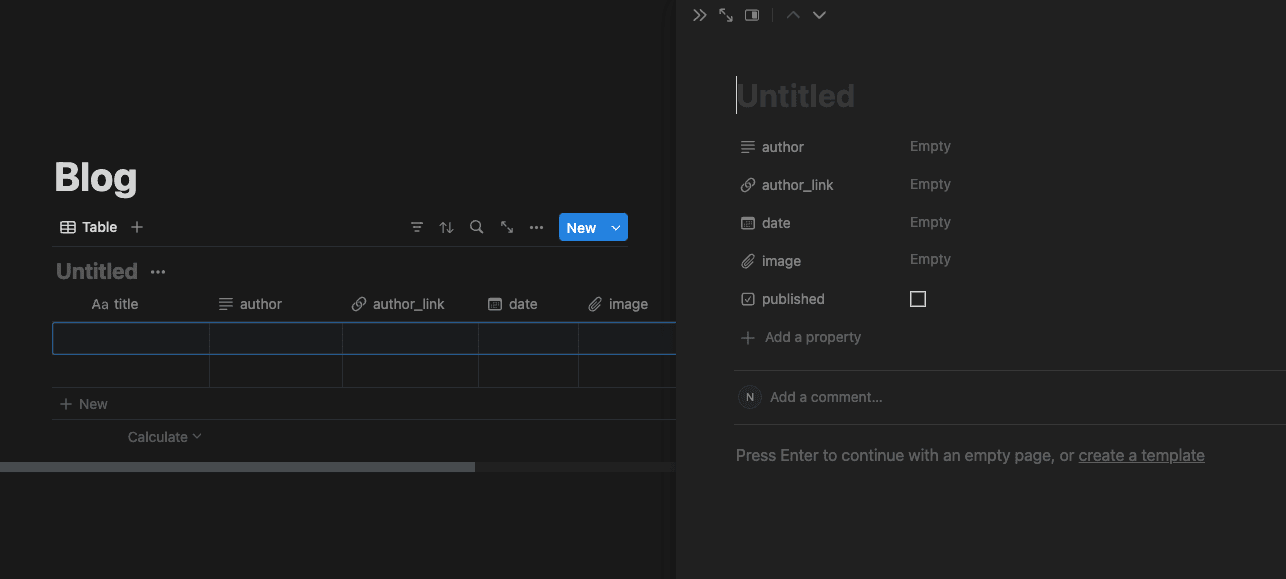Viewport: 1286px width, 579px height.
Task: Click the create a template link
Action: pyautogui.click(x=1141, y=455)
